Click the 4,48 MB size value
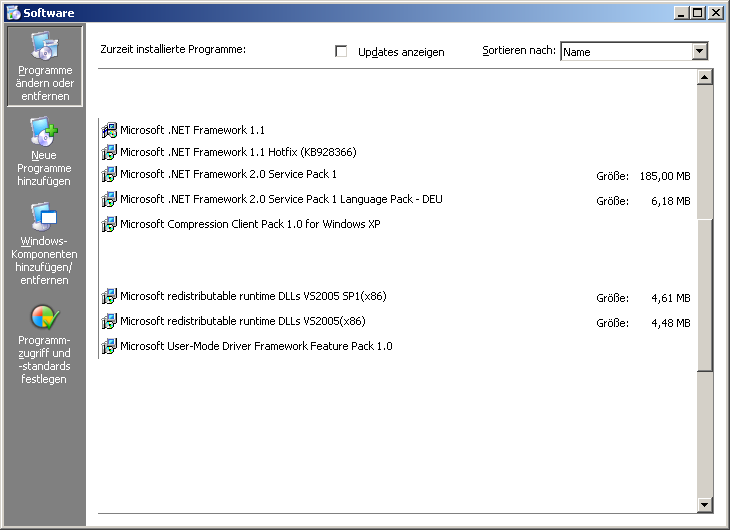The height and width of the screenshot is (530, 730). click(x=670, y=324)
